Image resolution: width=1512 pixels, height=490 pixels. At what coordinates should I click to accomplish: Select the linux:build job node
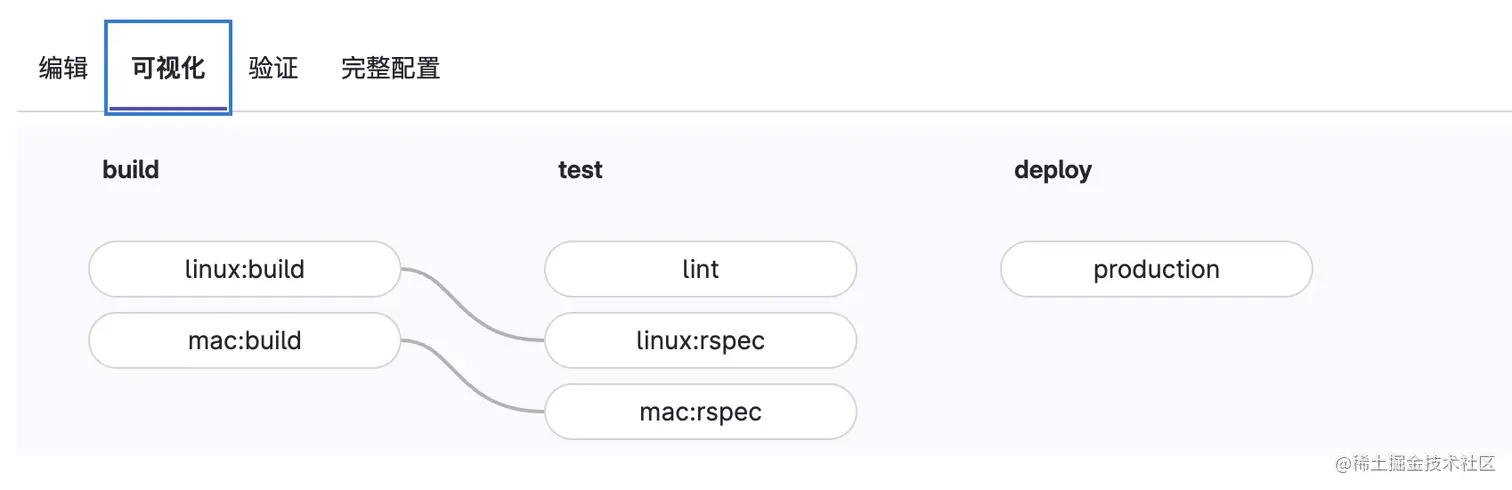[x=244, y=269]
